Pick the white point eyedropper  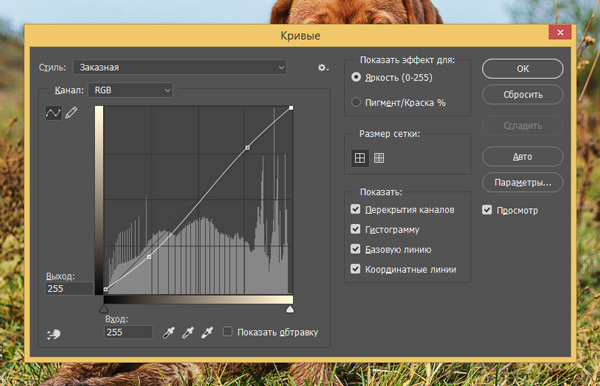(207, 332)
